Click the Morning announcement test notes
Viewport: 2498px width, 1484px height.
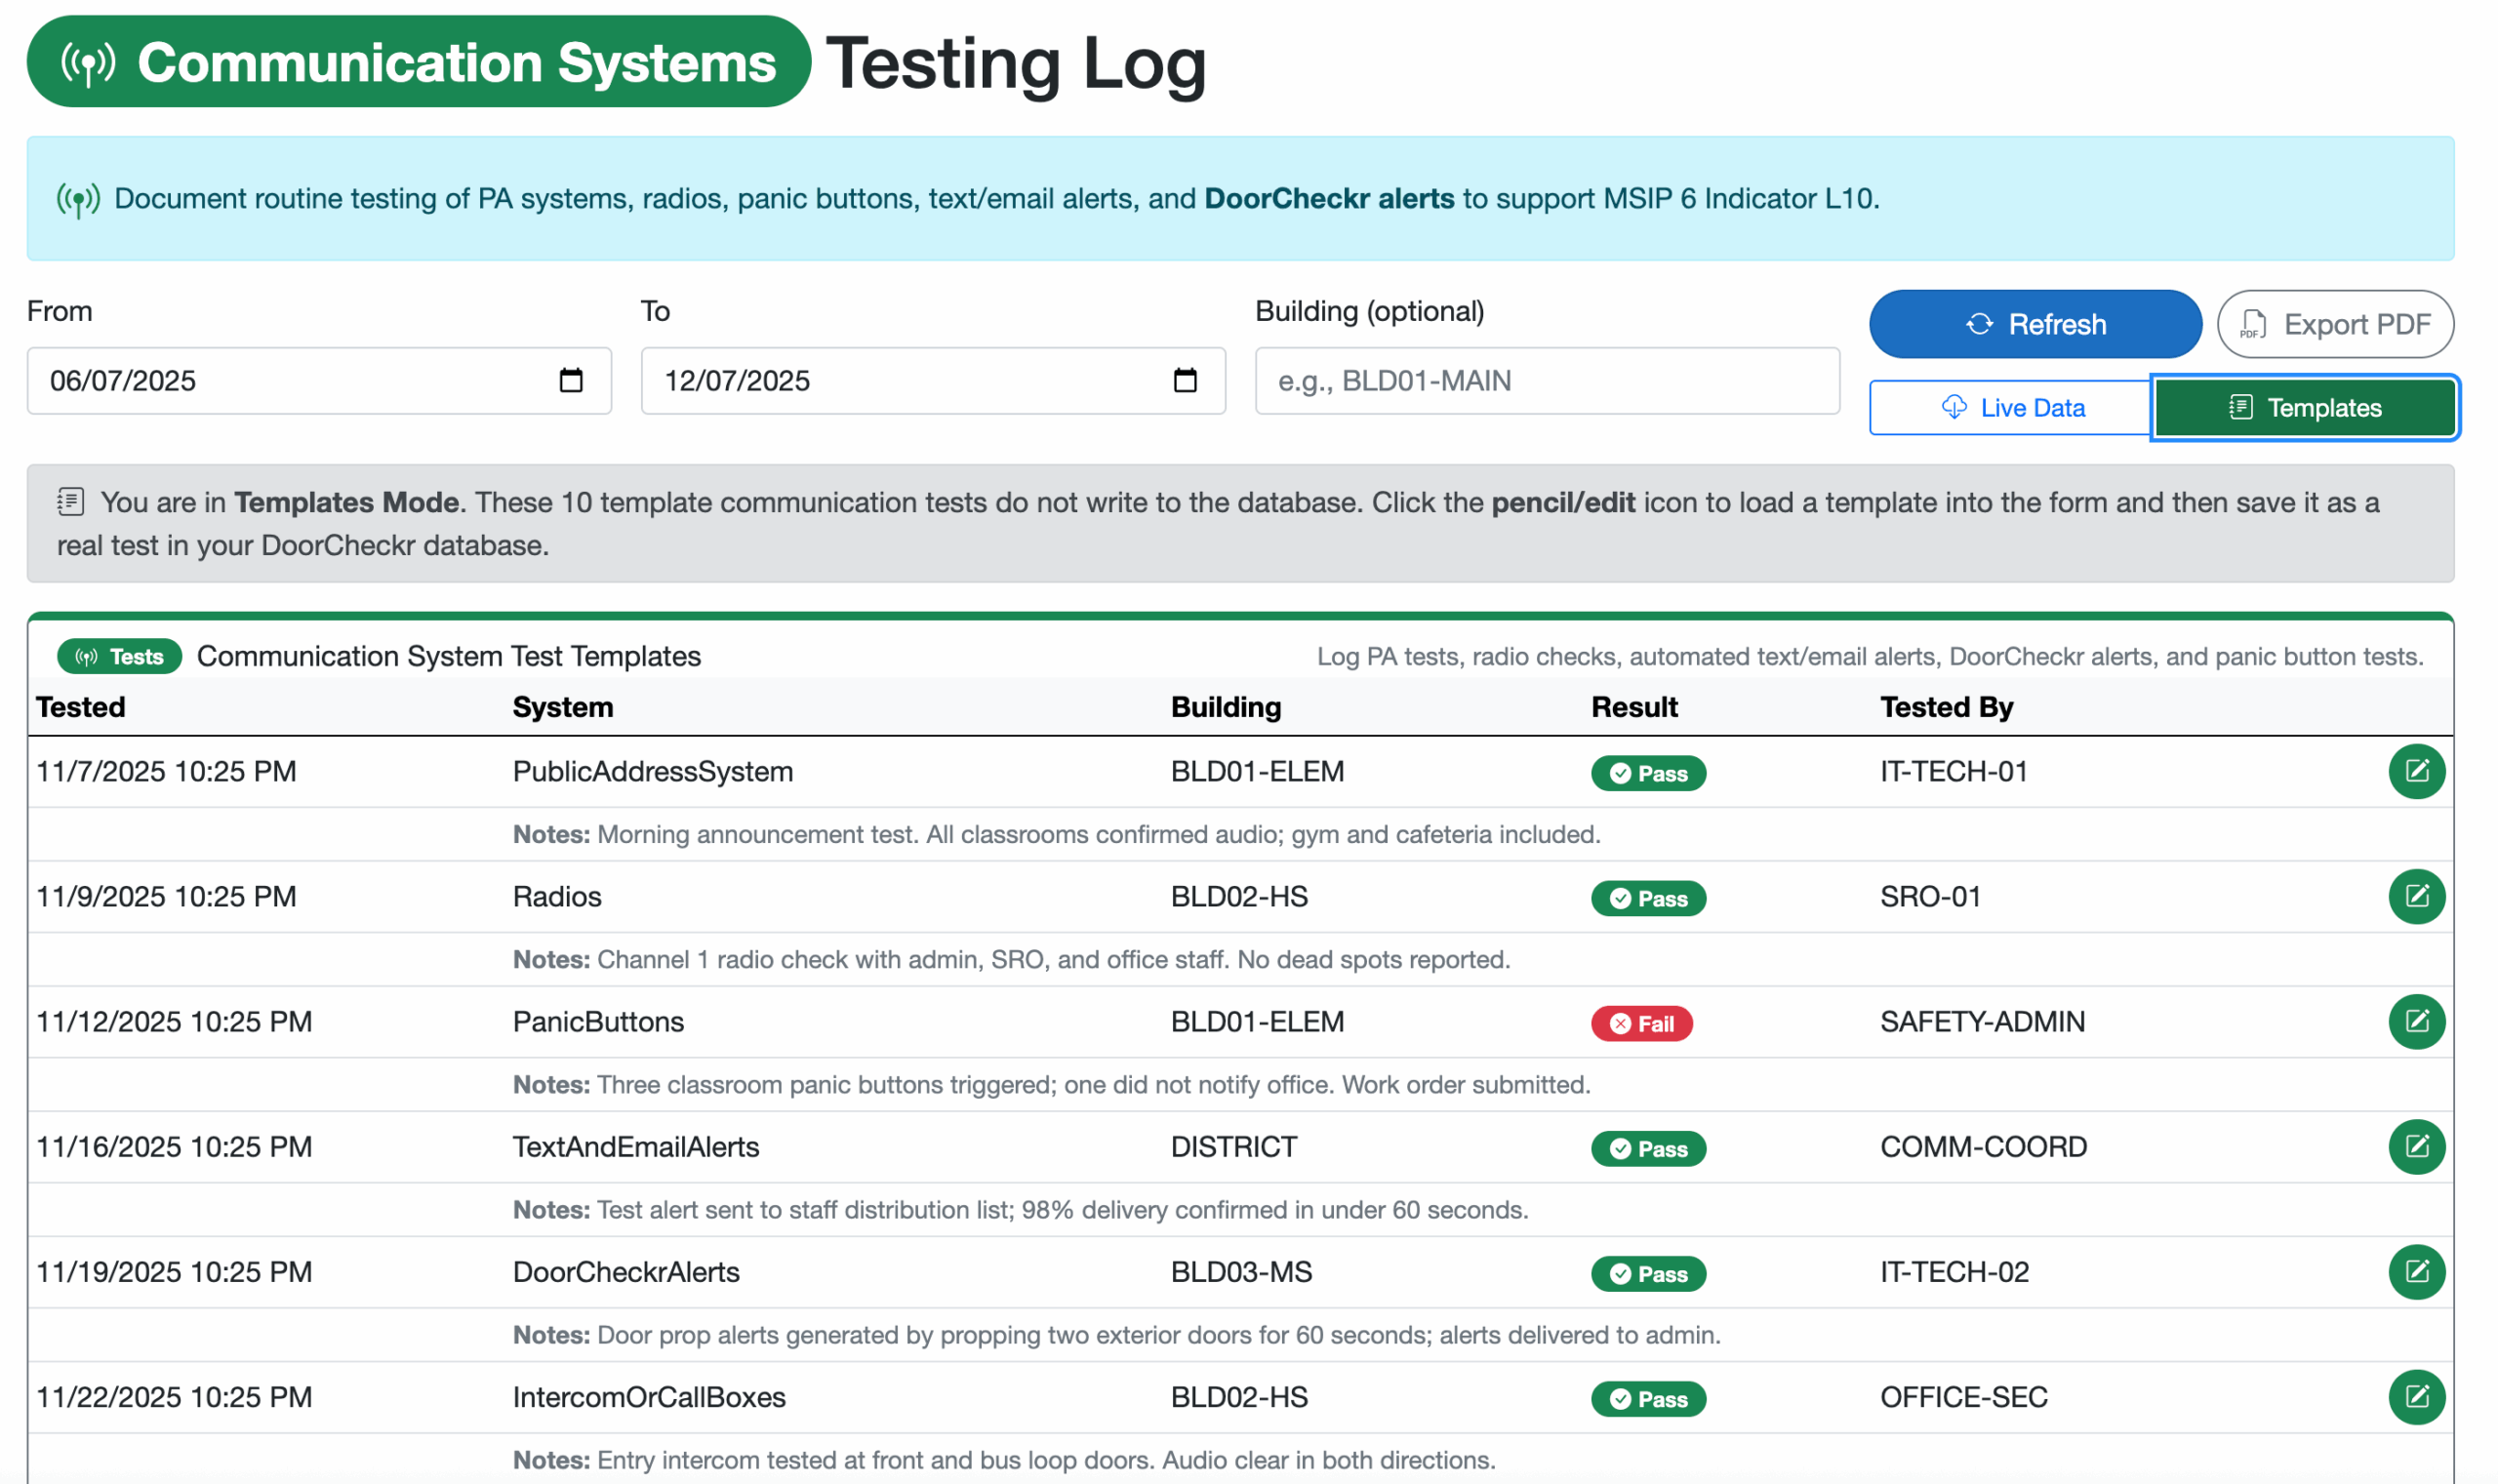tap(1056, 834)
